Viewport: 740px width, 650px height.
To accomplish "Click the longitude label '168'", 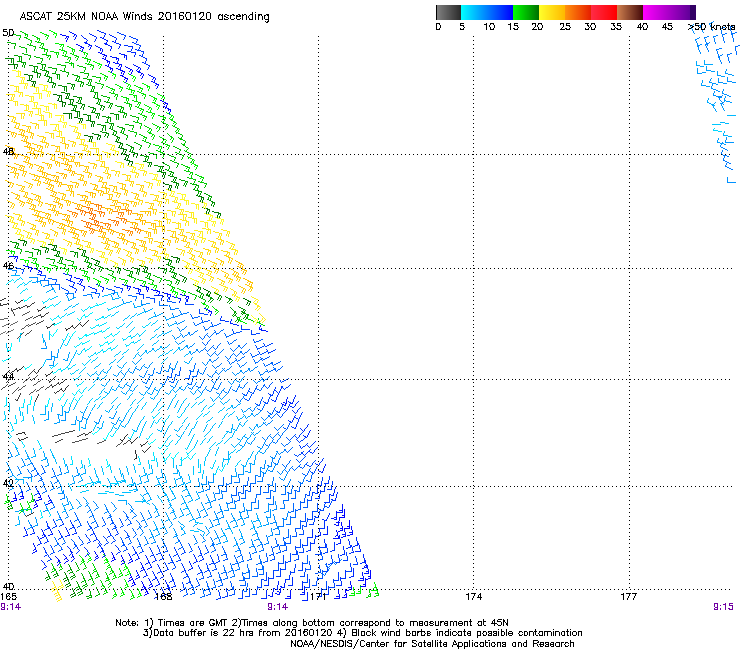I will (163, 597).
